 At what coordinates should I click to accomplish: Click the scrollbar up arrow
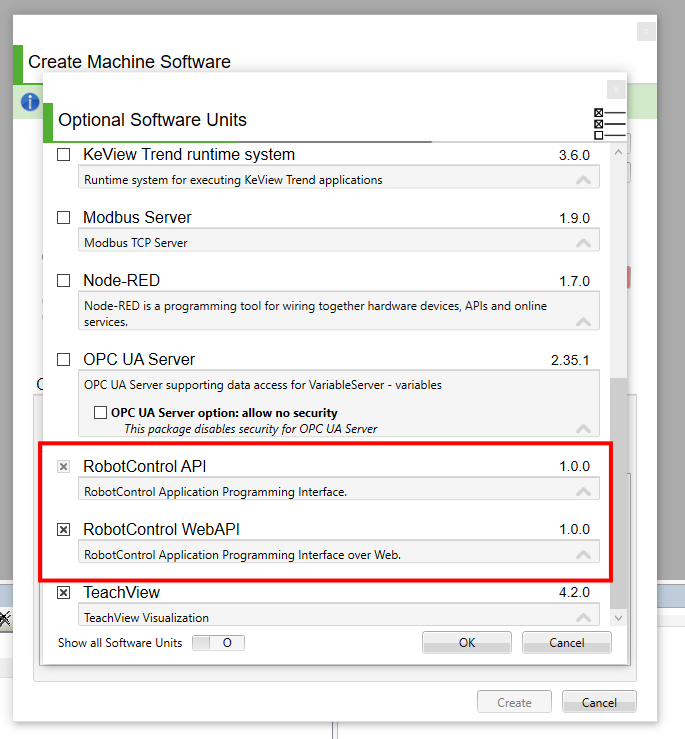pyautogui.click(x=619, y=152)
